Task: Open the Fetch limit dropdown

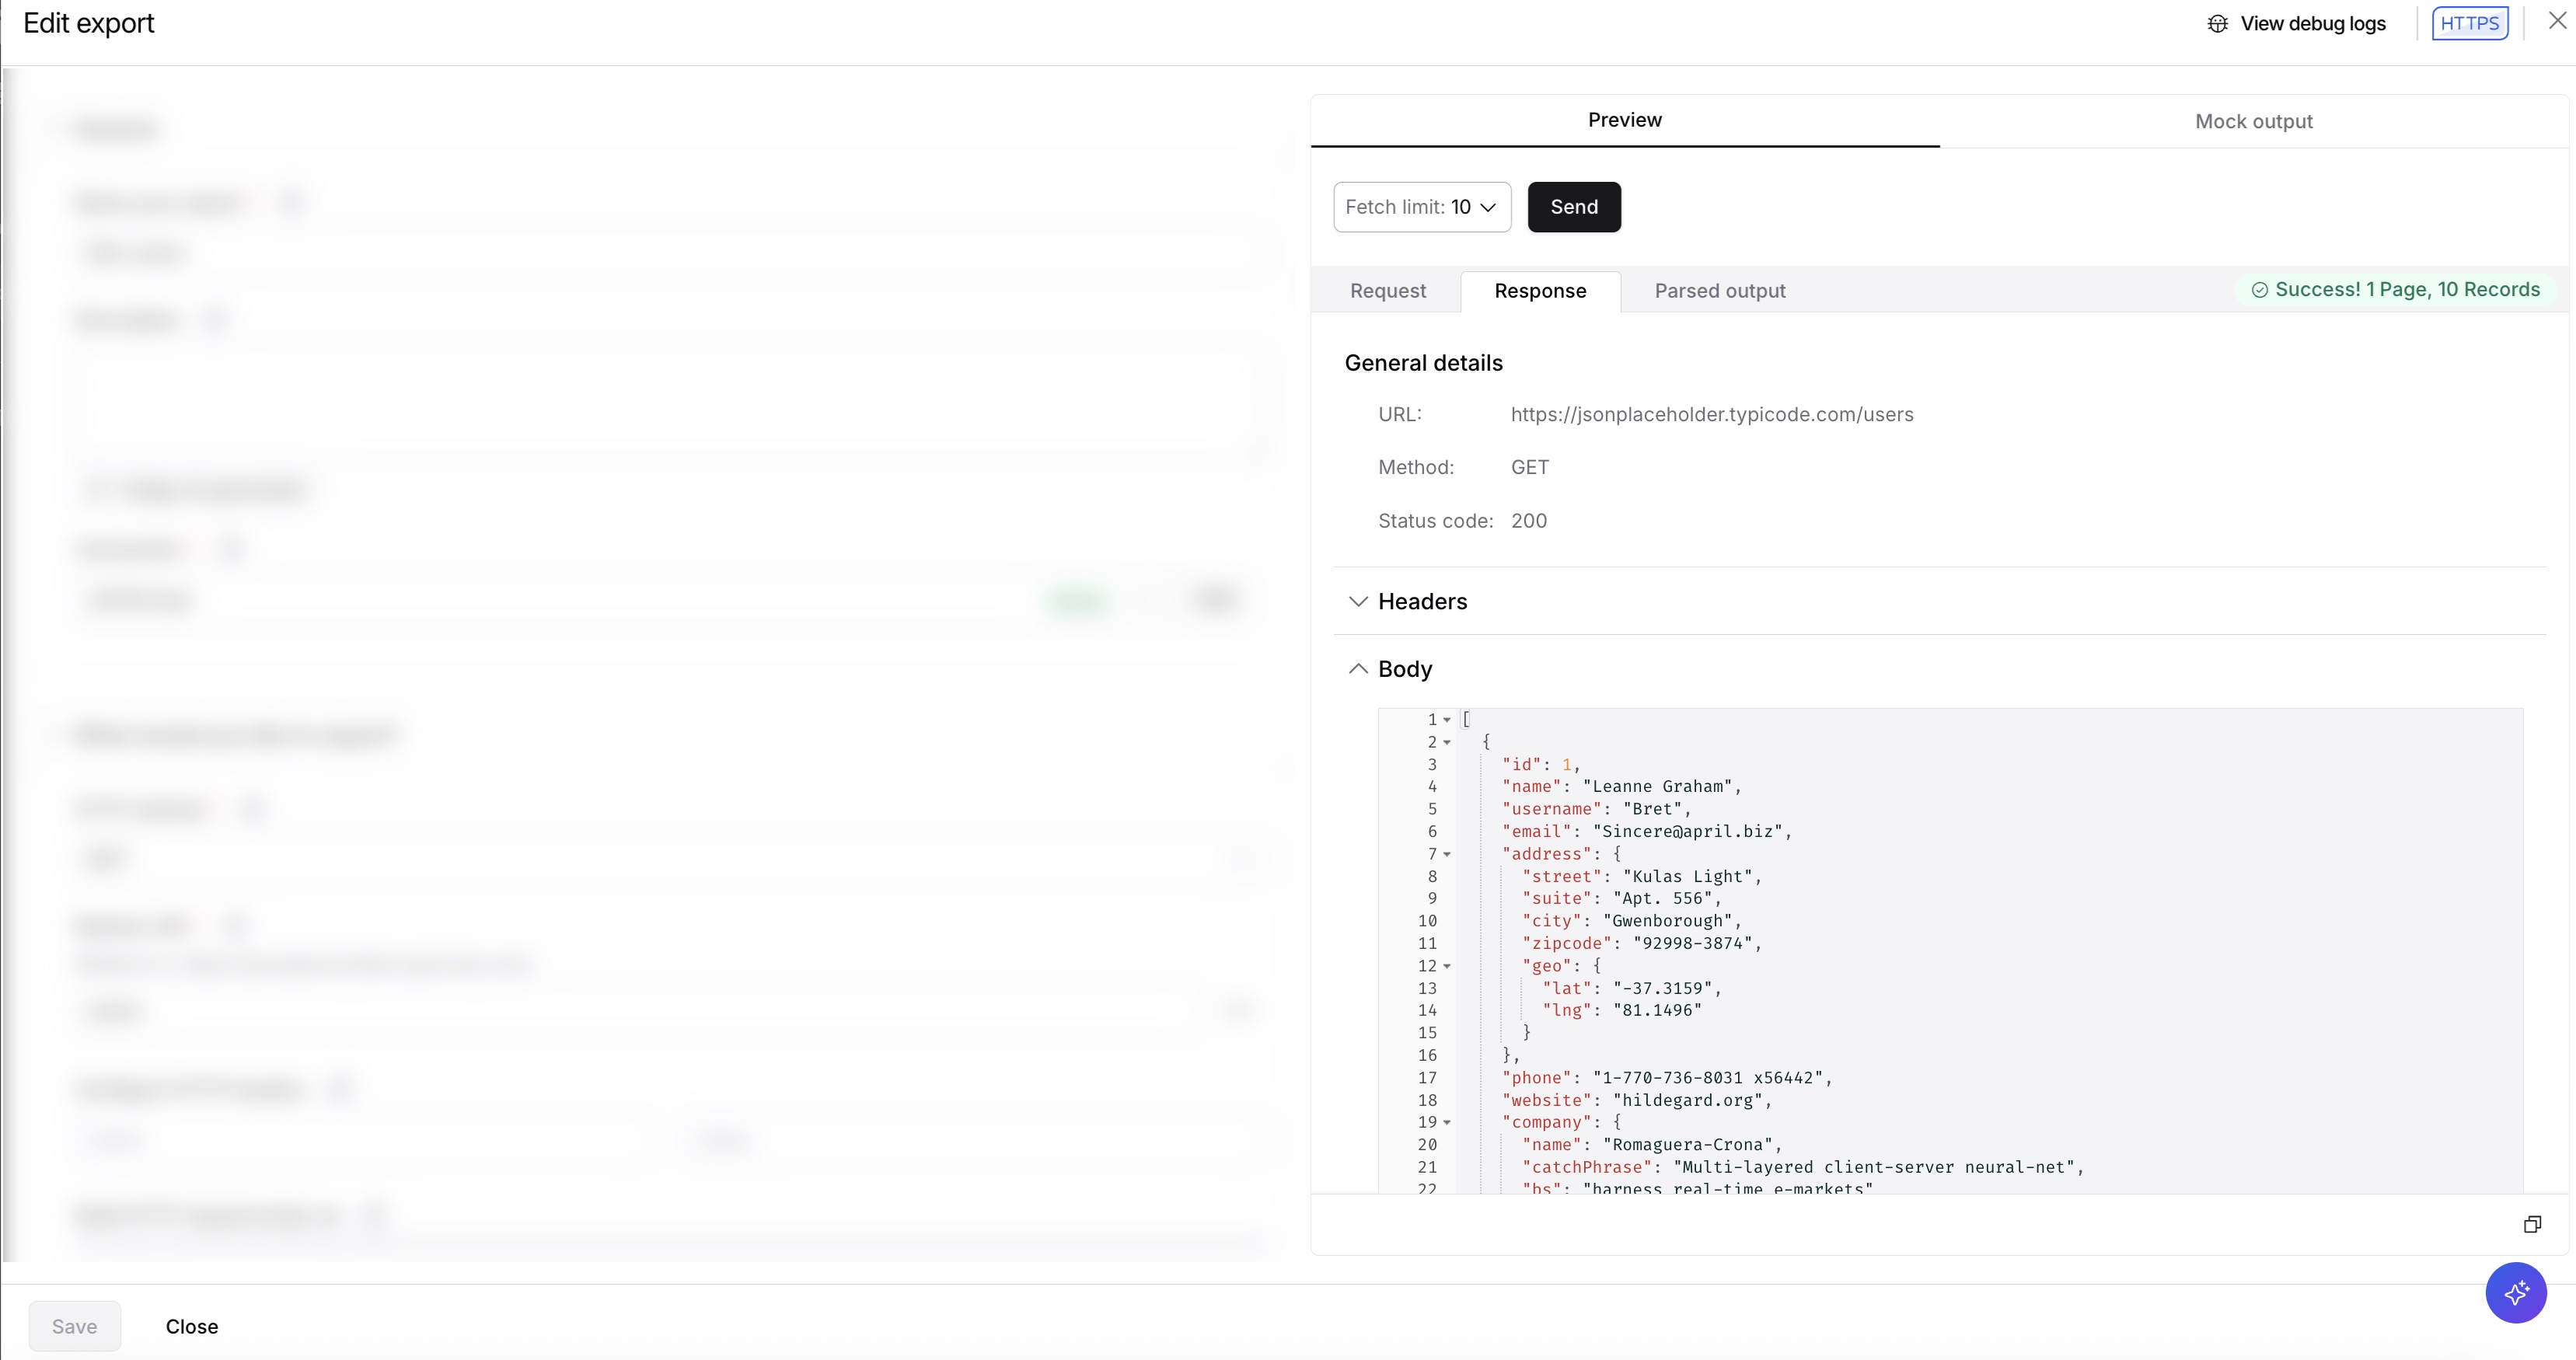Action: point(1421,207)
